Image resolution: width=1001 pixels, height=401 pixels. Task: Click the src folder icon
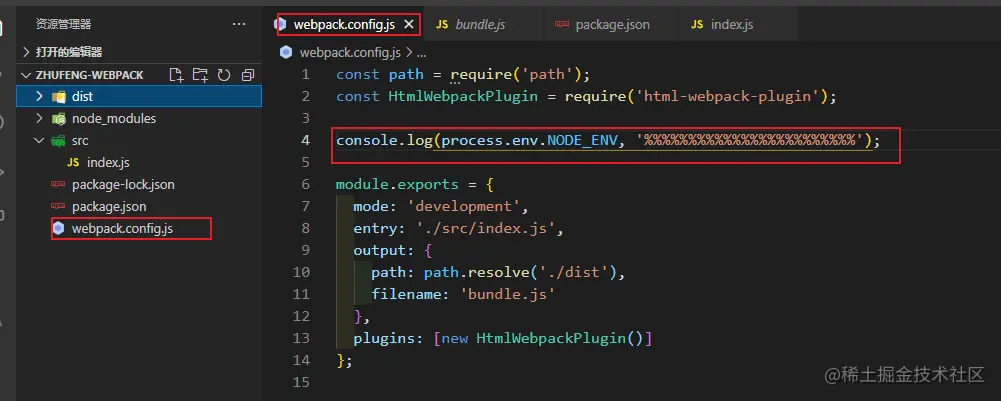pos(59,140)
